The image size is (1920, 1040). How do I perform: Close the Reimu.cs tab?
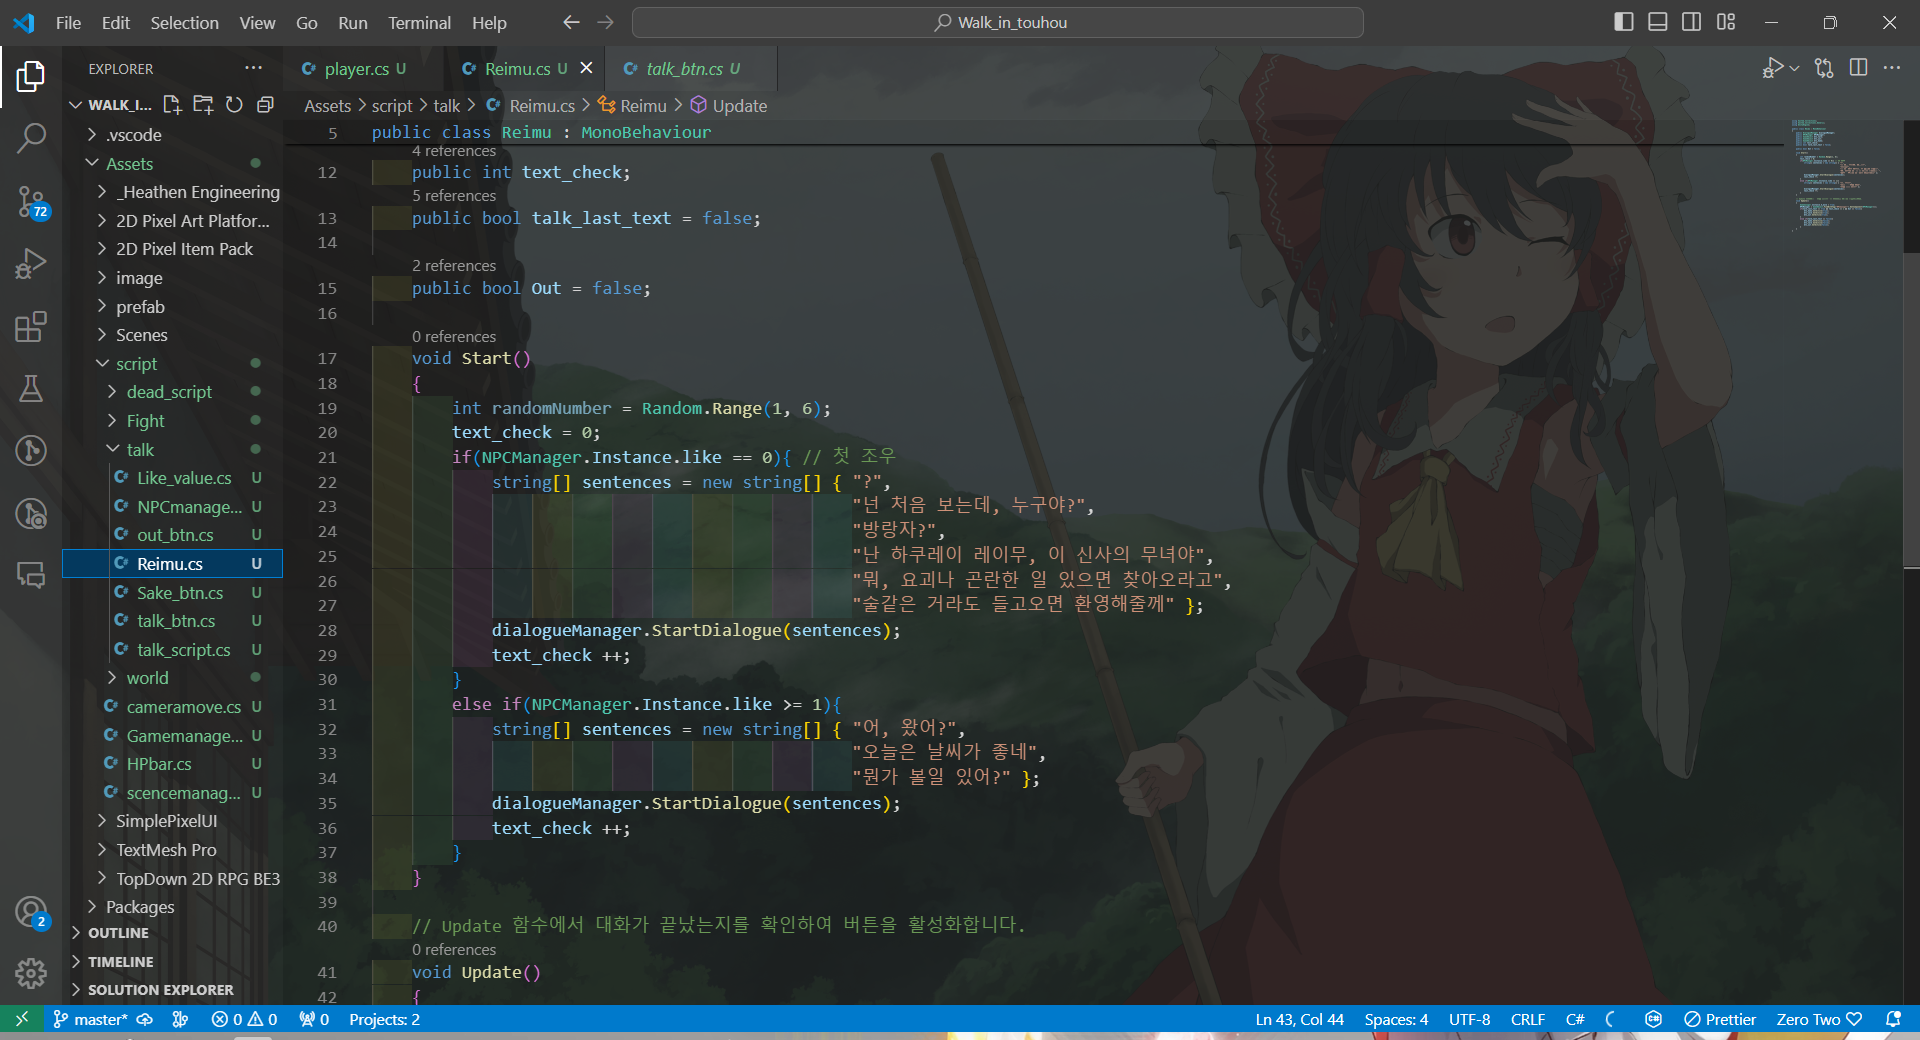587,68
